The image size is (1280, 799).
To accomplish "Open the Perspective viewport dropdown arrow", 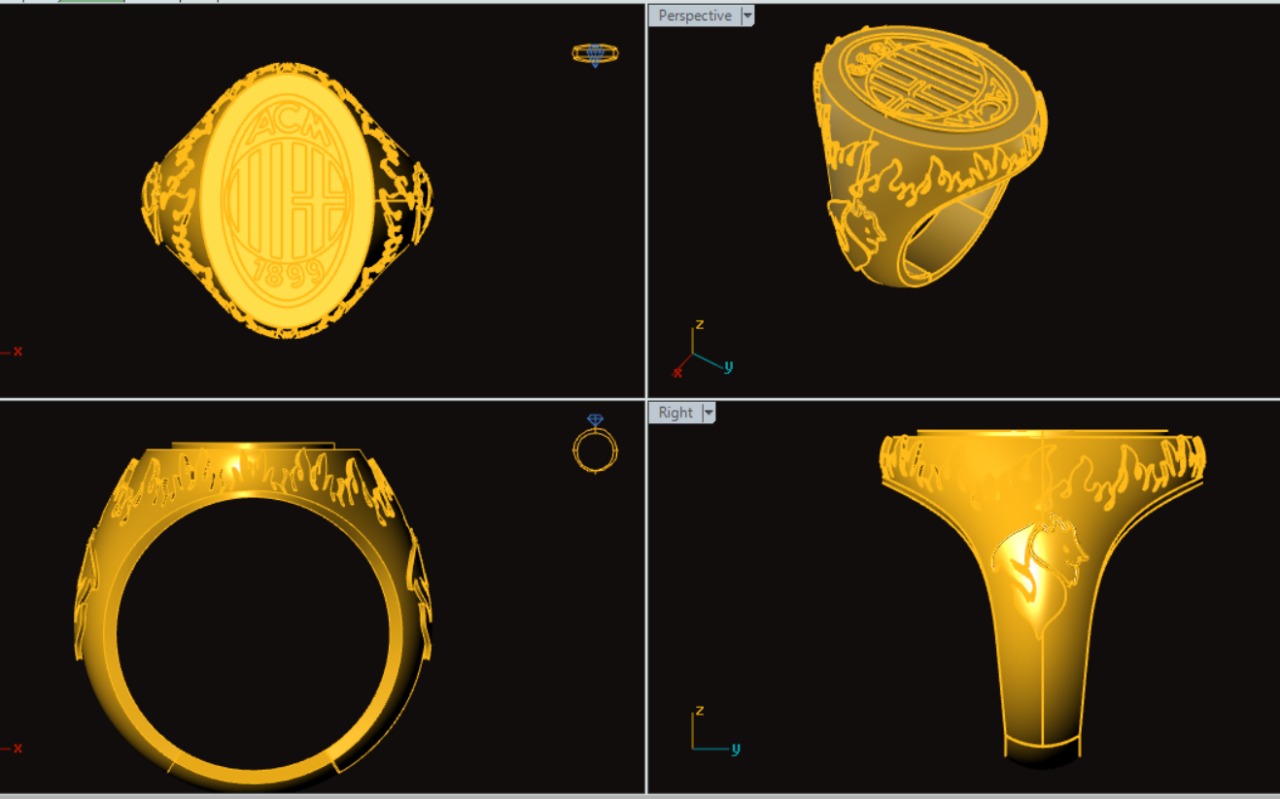I will pos(747,16).
